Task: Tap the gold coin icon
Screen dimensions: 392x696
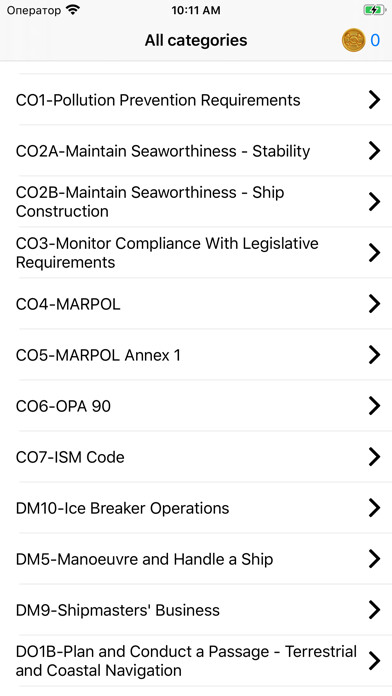Action: (353, 40)
